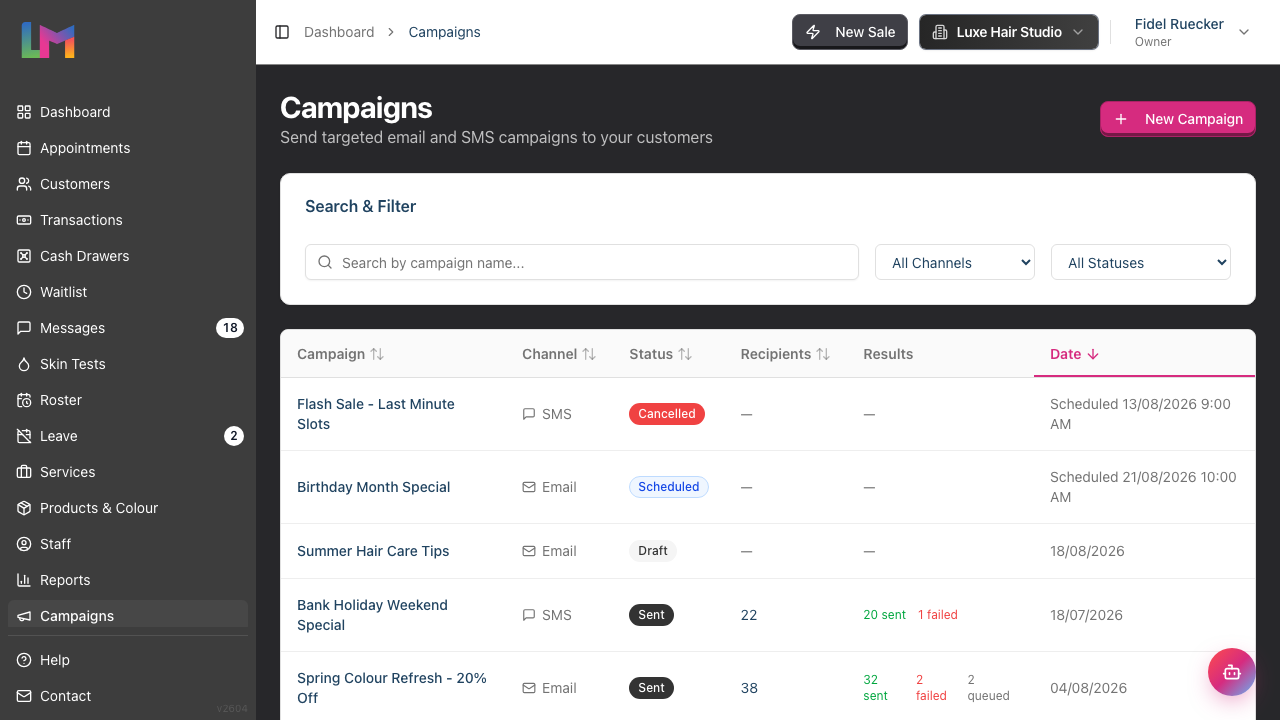Screen dimensions: 1280x720
Task: Click the Appointments calendar icon
Action: tap(24, 148)
